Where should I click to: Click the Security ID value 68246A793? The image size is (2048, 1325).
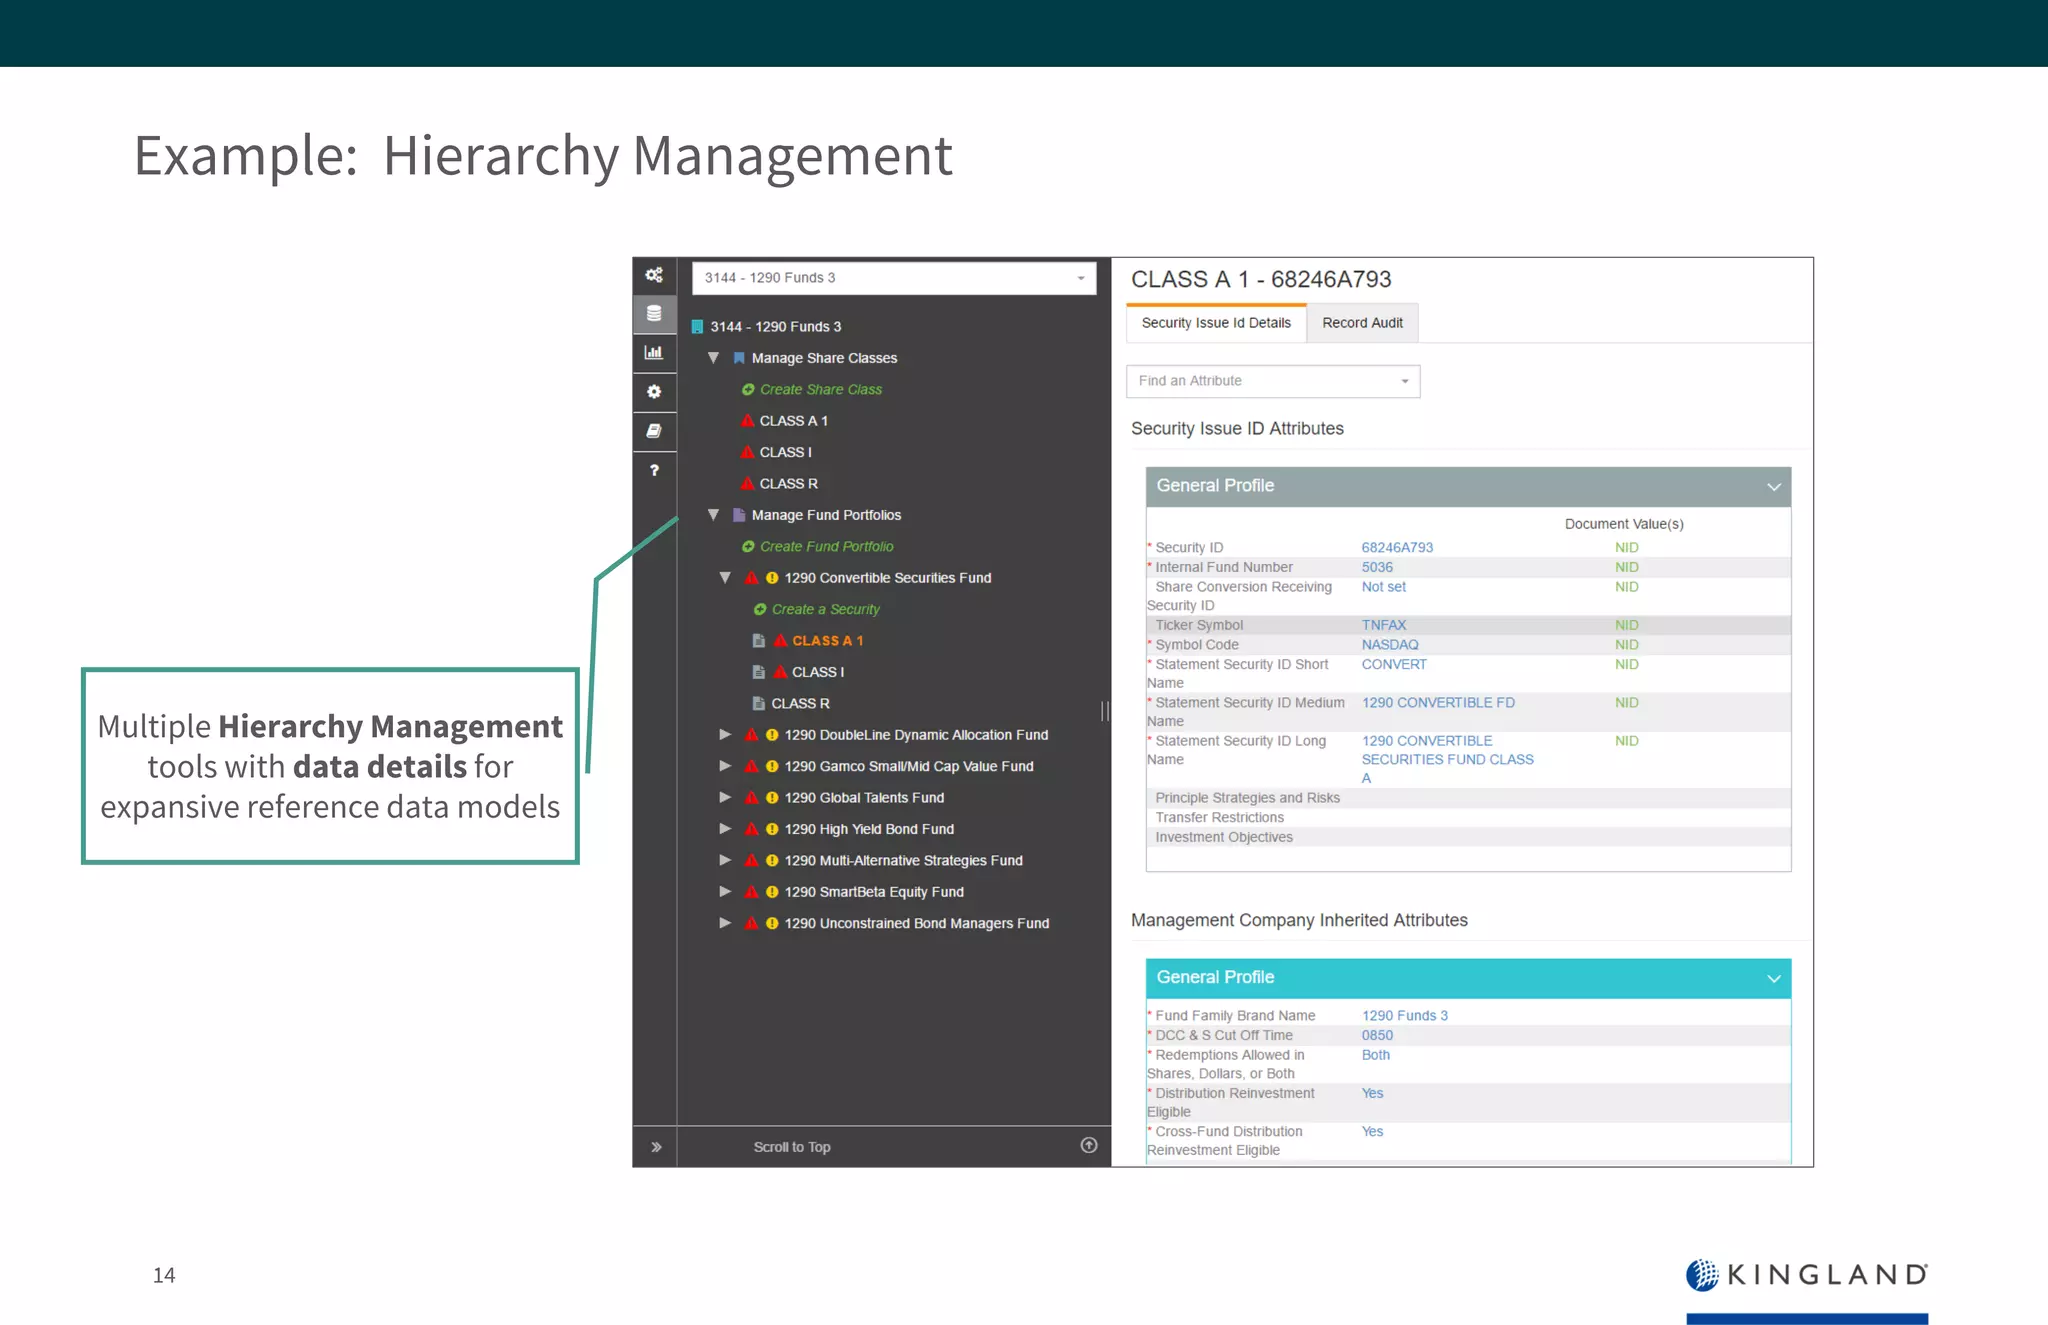(1397, 548)
